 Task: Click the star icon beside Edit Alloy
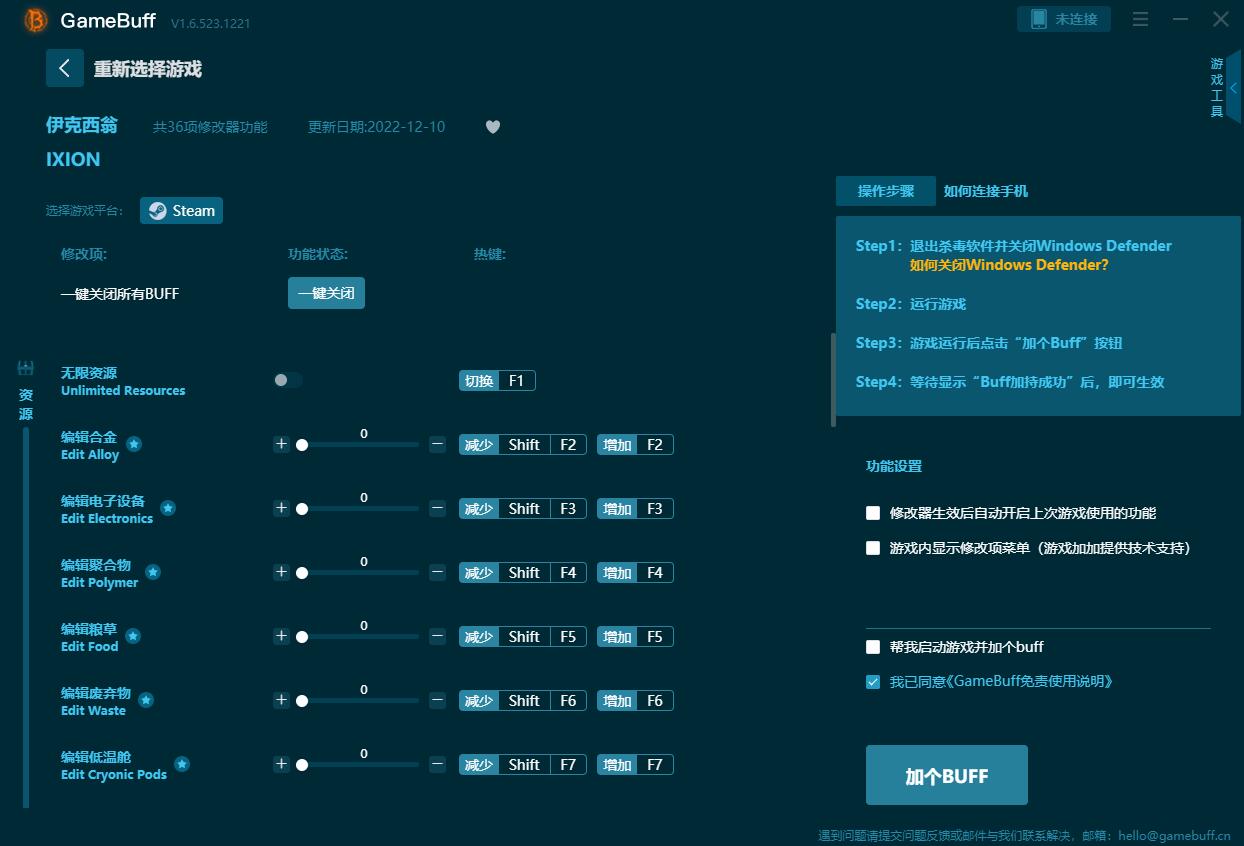coord(133,444)
